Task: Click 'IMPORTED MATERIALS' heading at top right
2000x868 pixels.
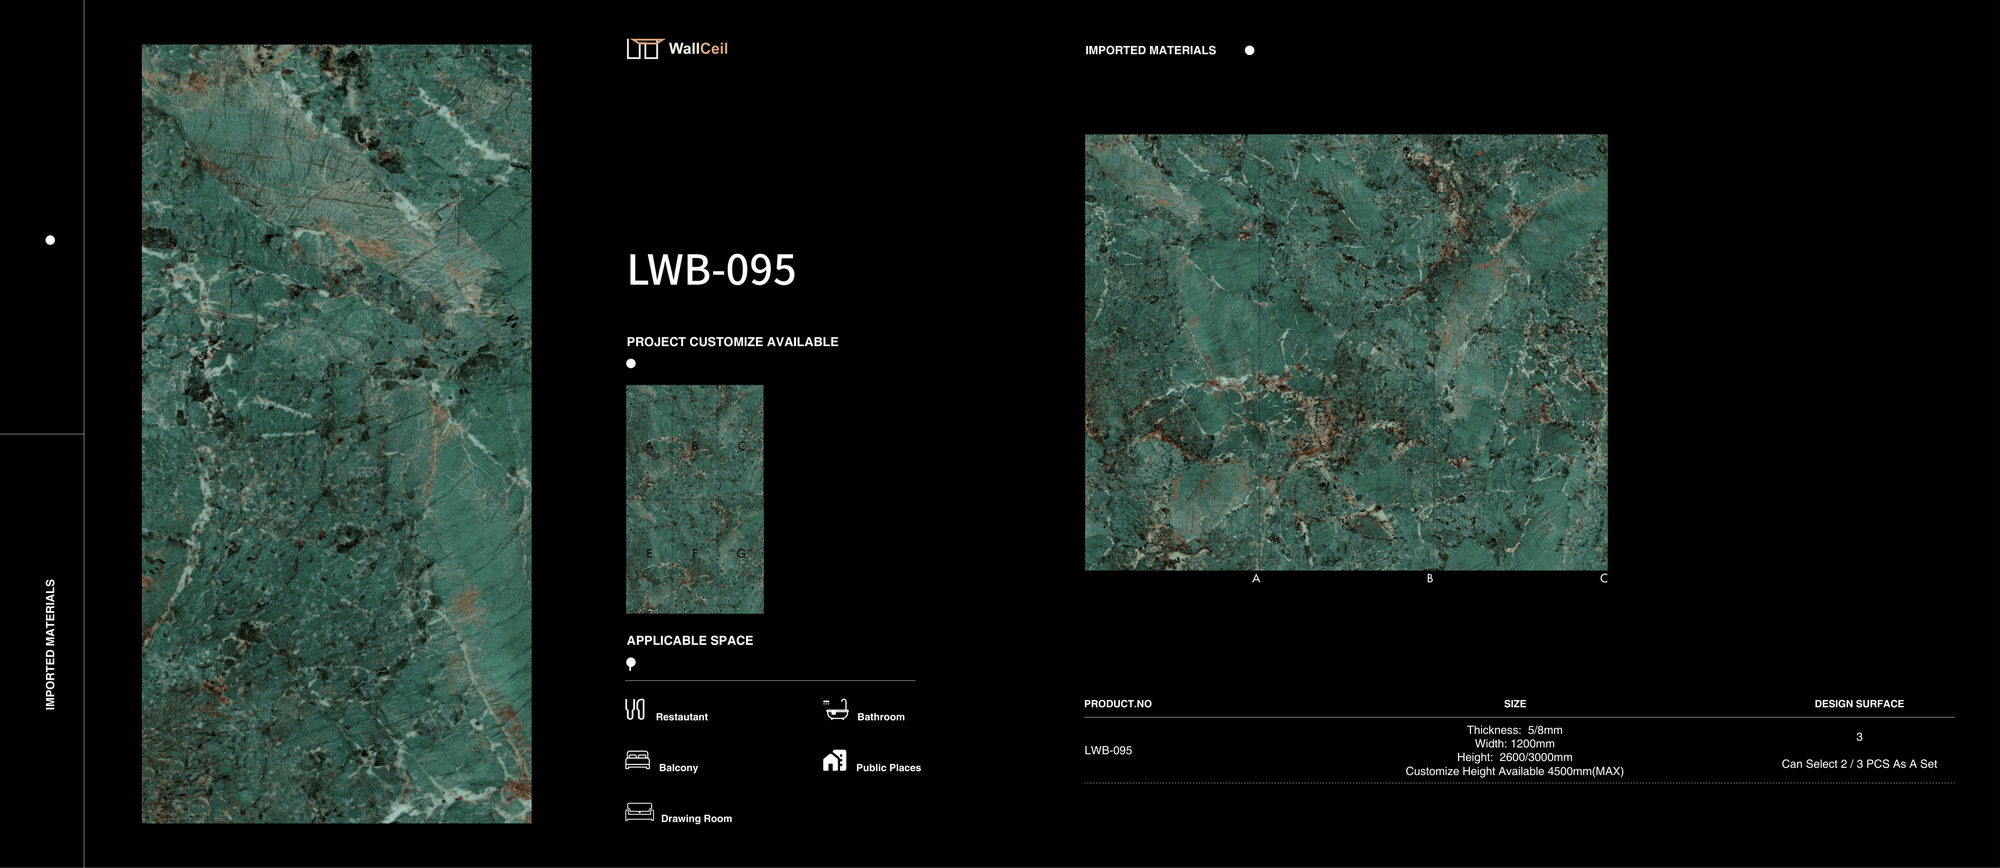Action: [1150, 50]
